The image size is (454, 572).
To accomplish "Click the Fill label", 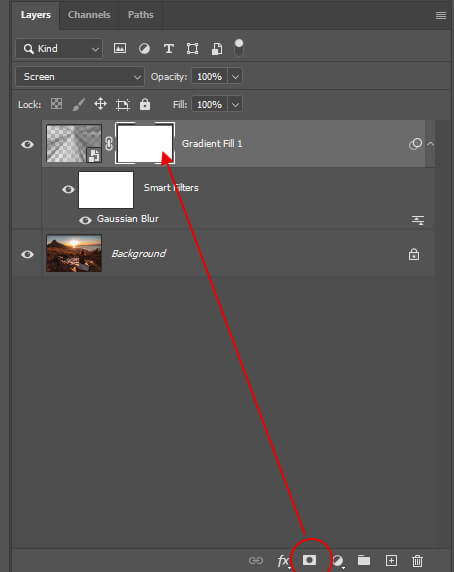I will point(180,105).
